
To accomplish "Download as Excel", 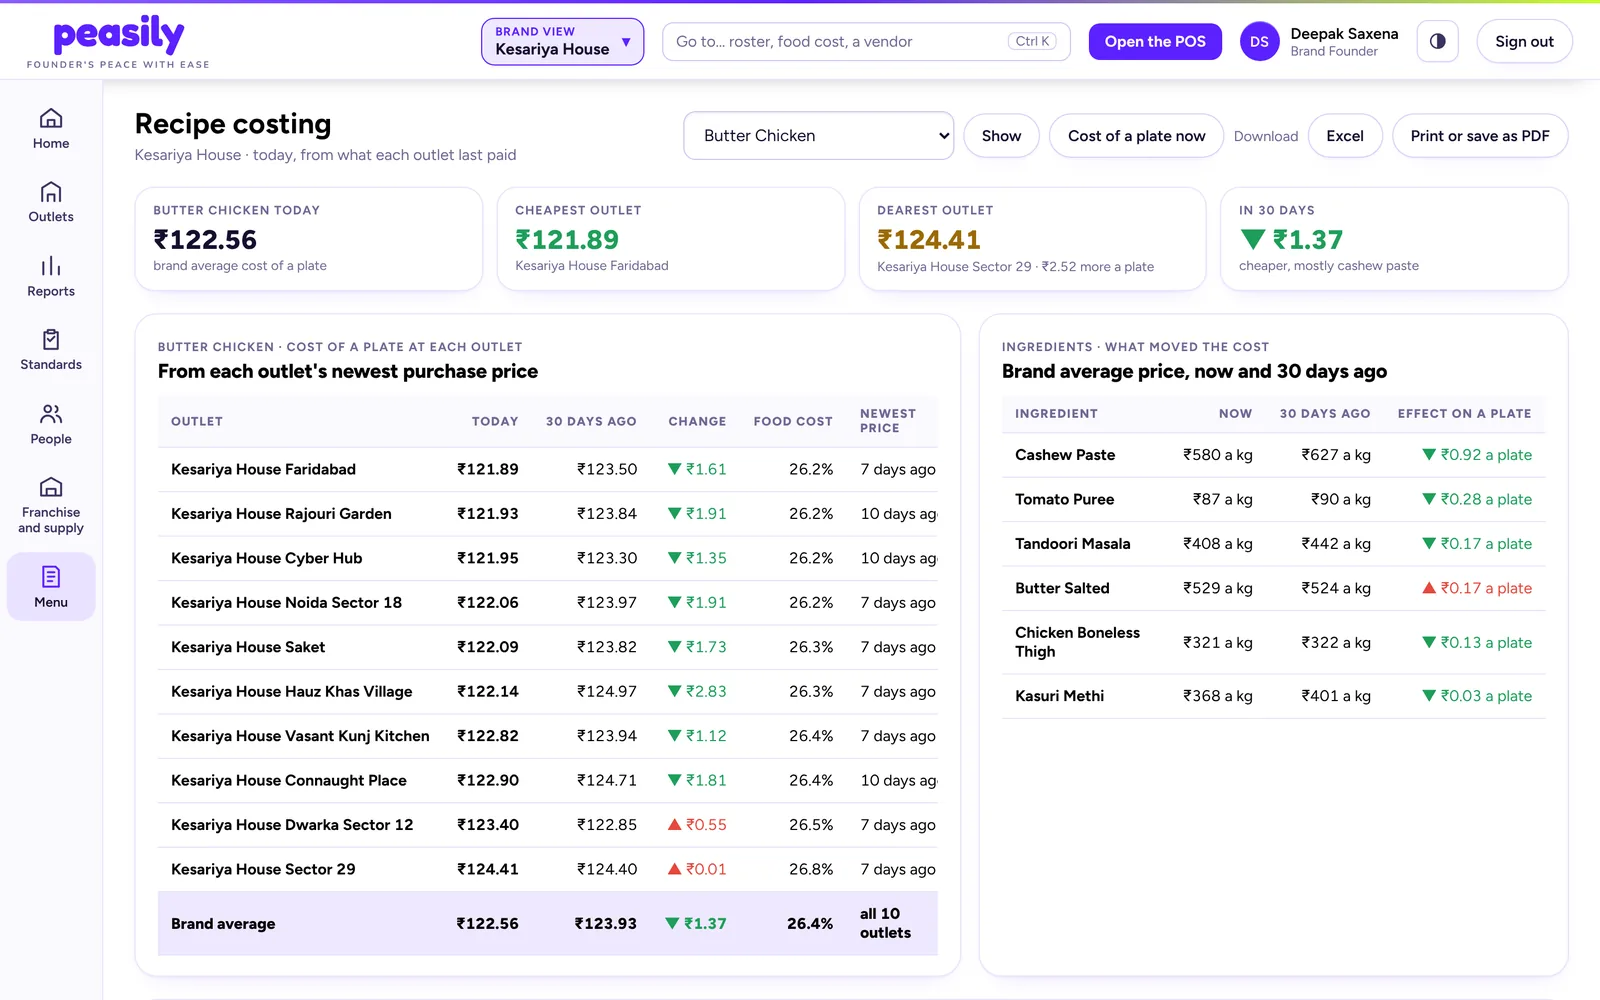I will pos(1344,136).
